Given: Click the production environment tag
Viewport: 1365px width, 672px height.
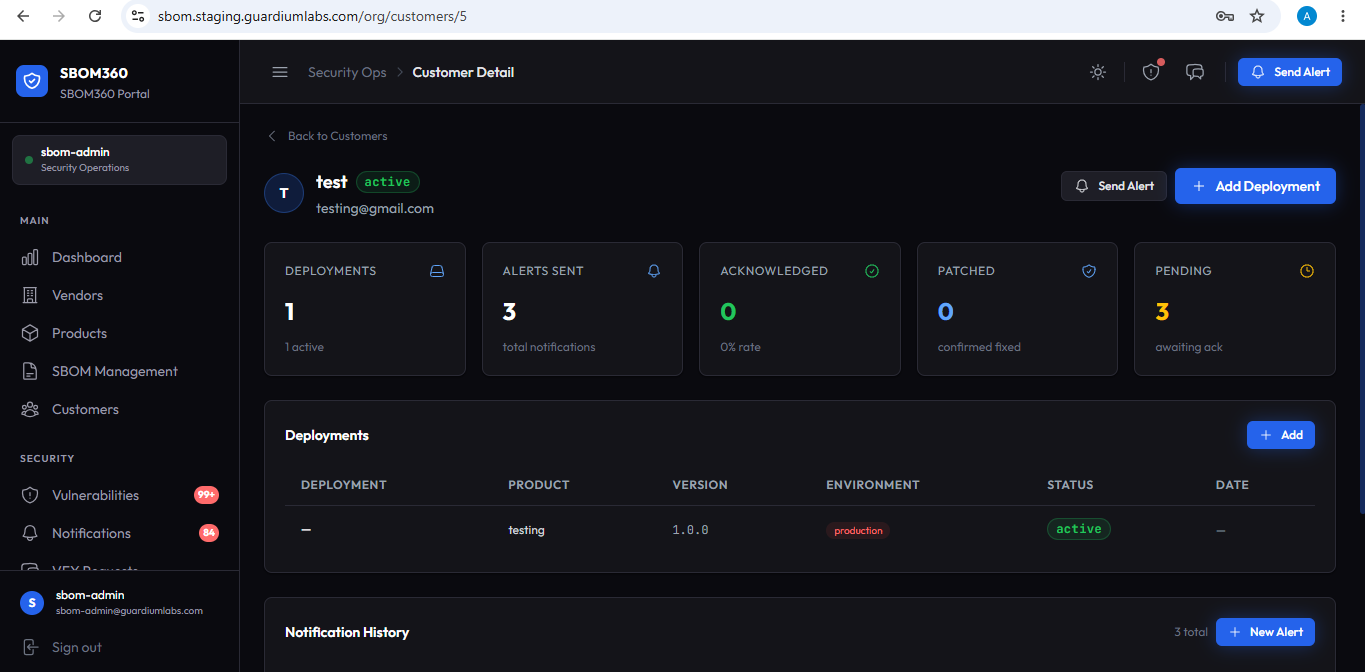Looking at the screenshot, I should [858, 530].
